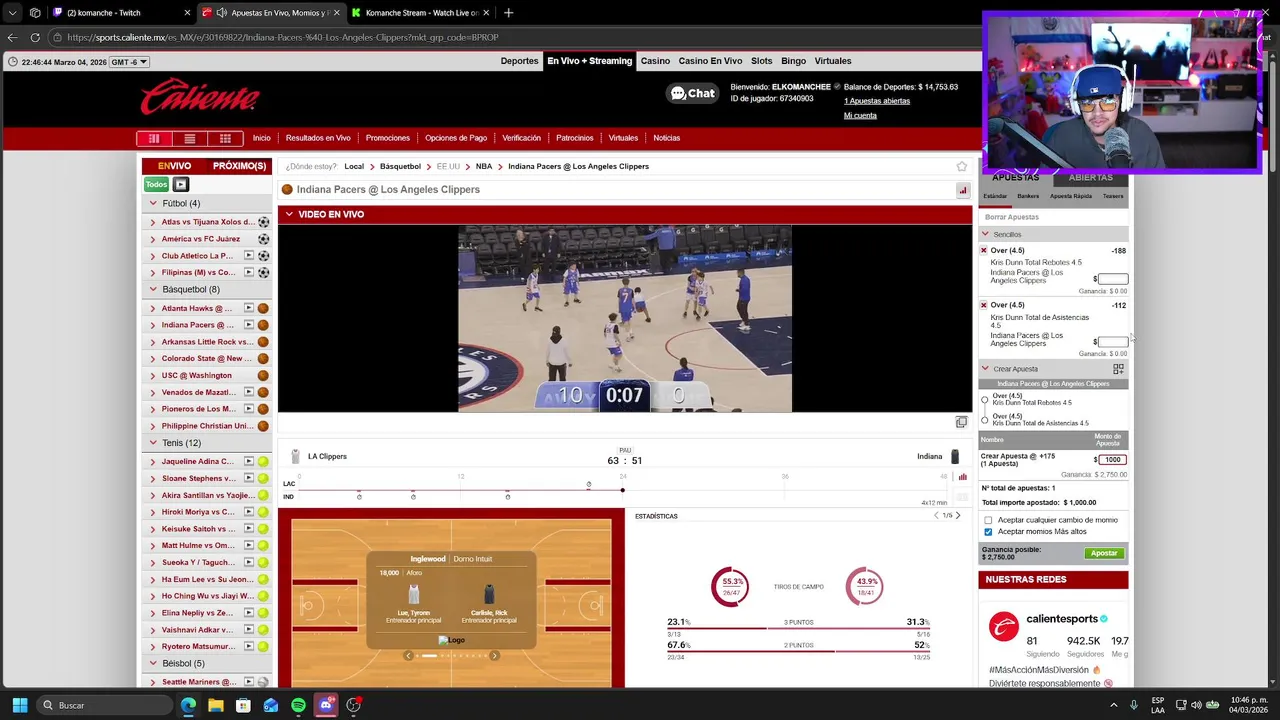The image size is (1280, 720).
Task: Click the Windows taskbar Buscar search box
Action: (105, 705)
